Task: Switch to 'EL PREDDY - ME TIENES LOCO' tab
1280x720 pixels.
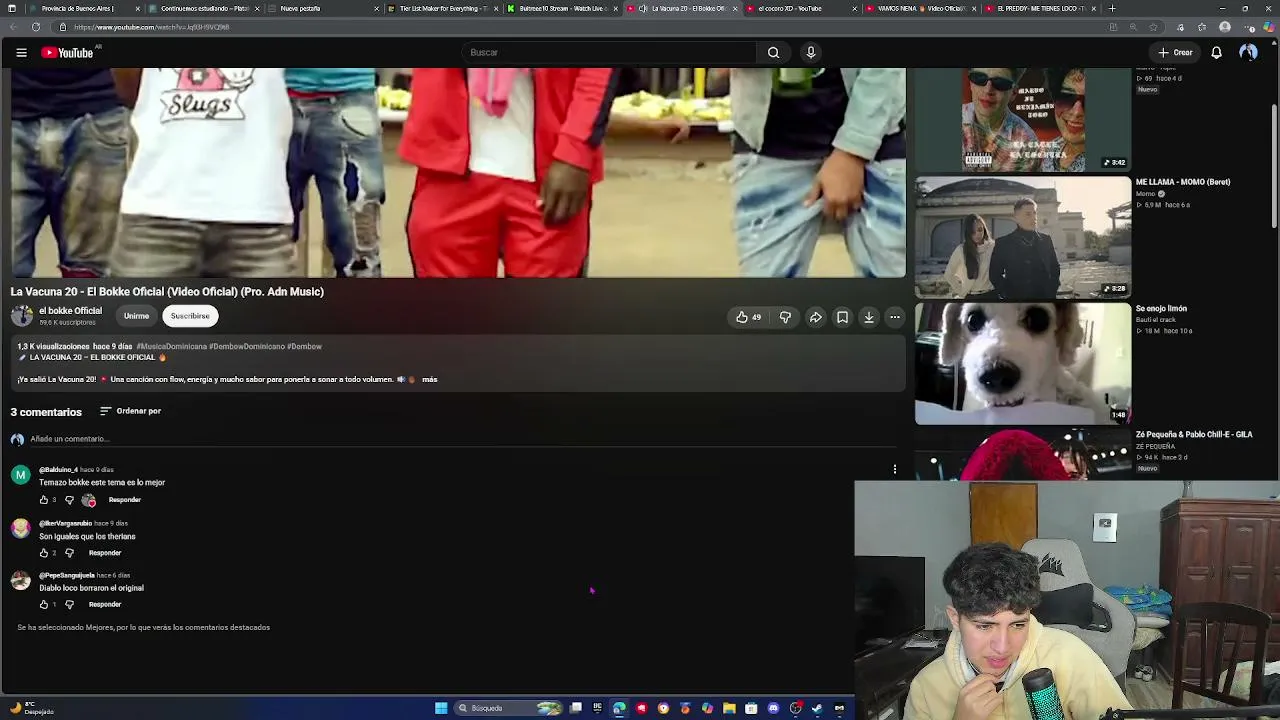Action: [1041, 9]
